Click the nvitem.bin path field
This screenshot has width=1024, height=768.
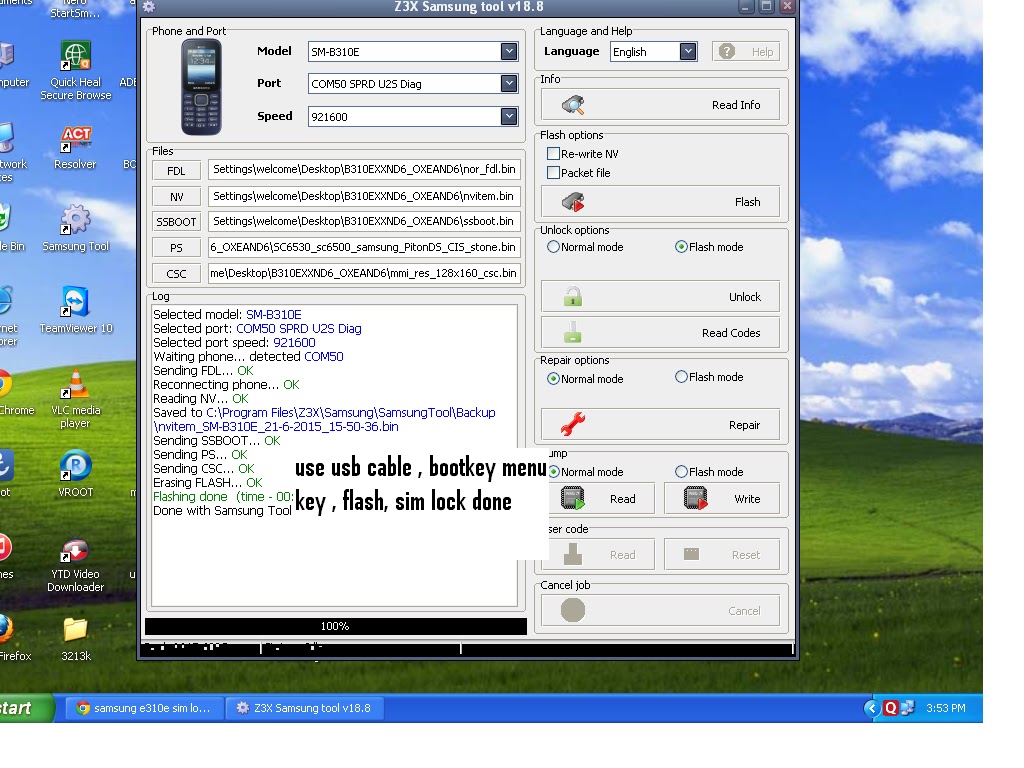click(x=364, y=196)
